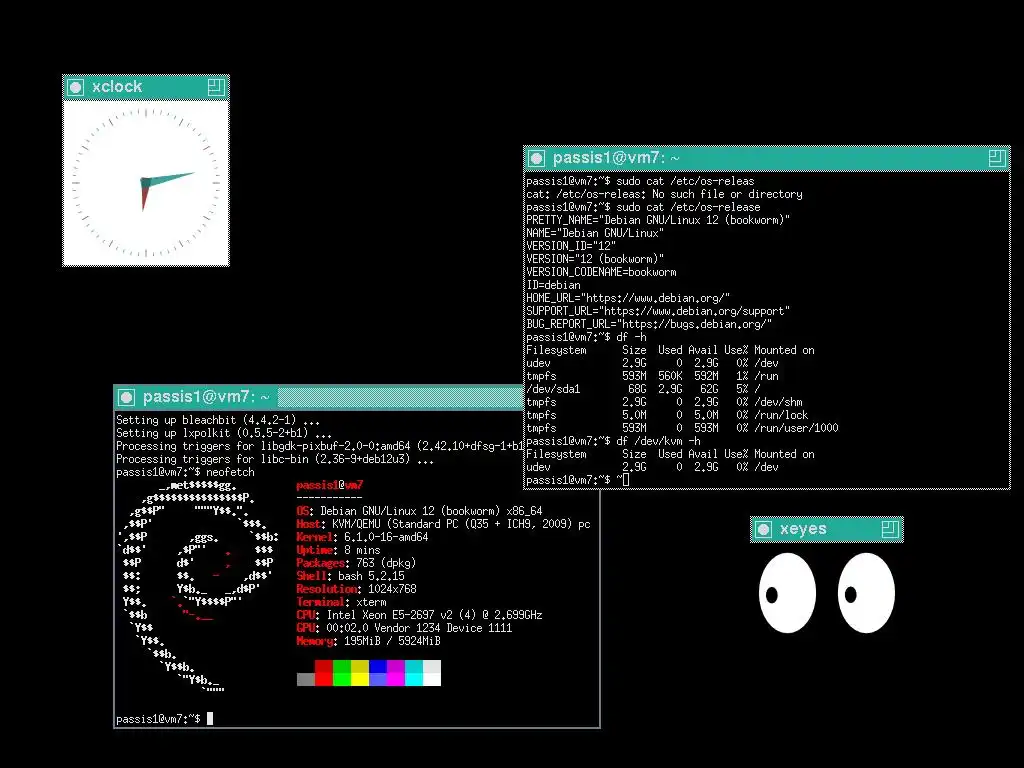1024x768 pixels.
Task: Click the CPU: Intel Xeon E5-2697 line
Action: [419, 615]
